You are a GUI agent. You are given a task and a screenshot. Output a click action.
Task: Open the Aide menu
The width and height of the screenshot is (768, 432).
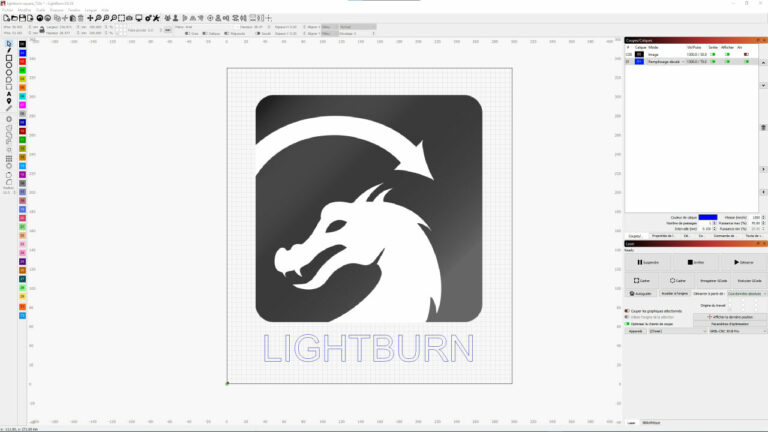(x=105, y=10)
